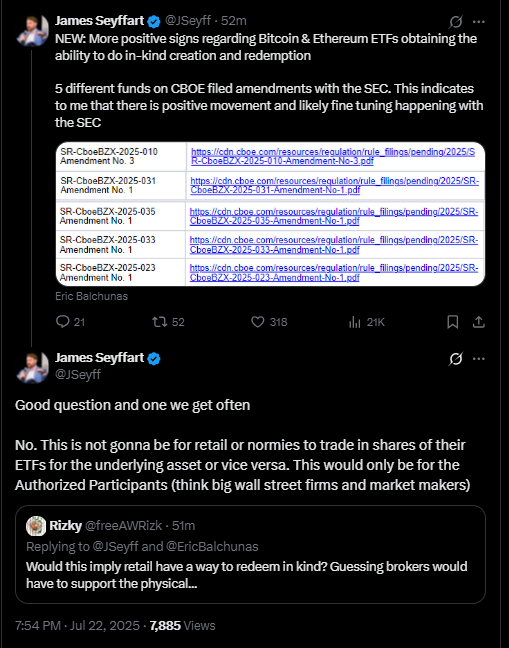Image resolution: width=509 pixels, height=648 pixels.
Task: Share the first tweet via share icon
Action: pos(478,322)
